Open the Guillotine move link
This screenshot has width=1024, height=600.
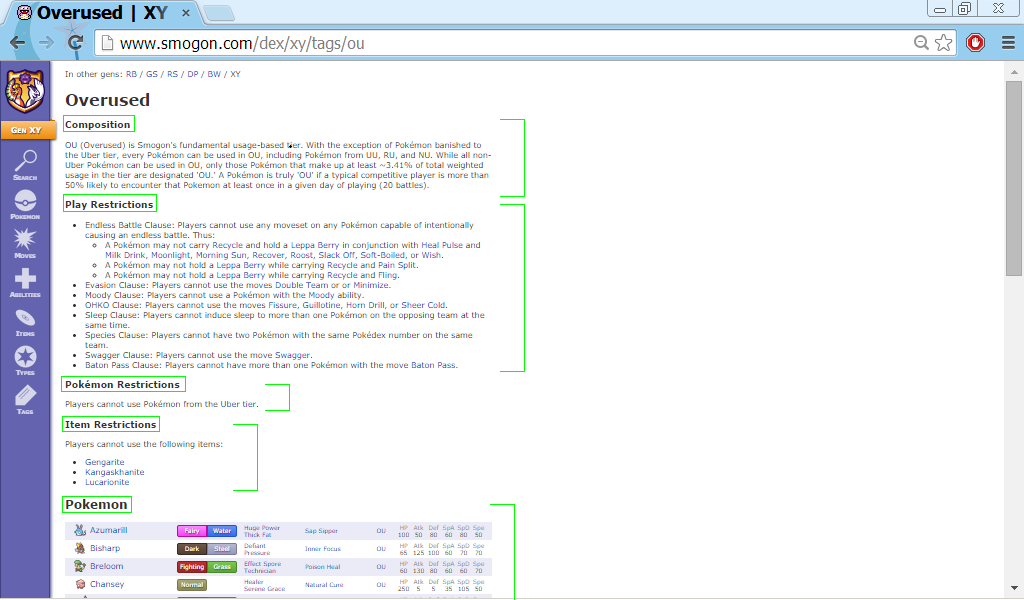click(x=321, y=306)
